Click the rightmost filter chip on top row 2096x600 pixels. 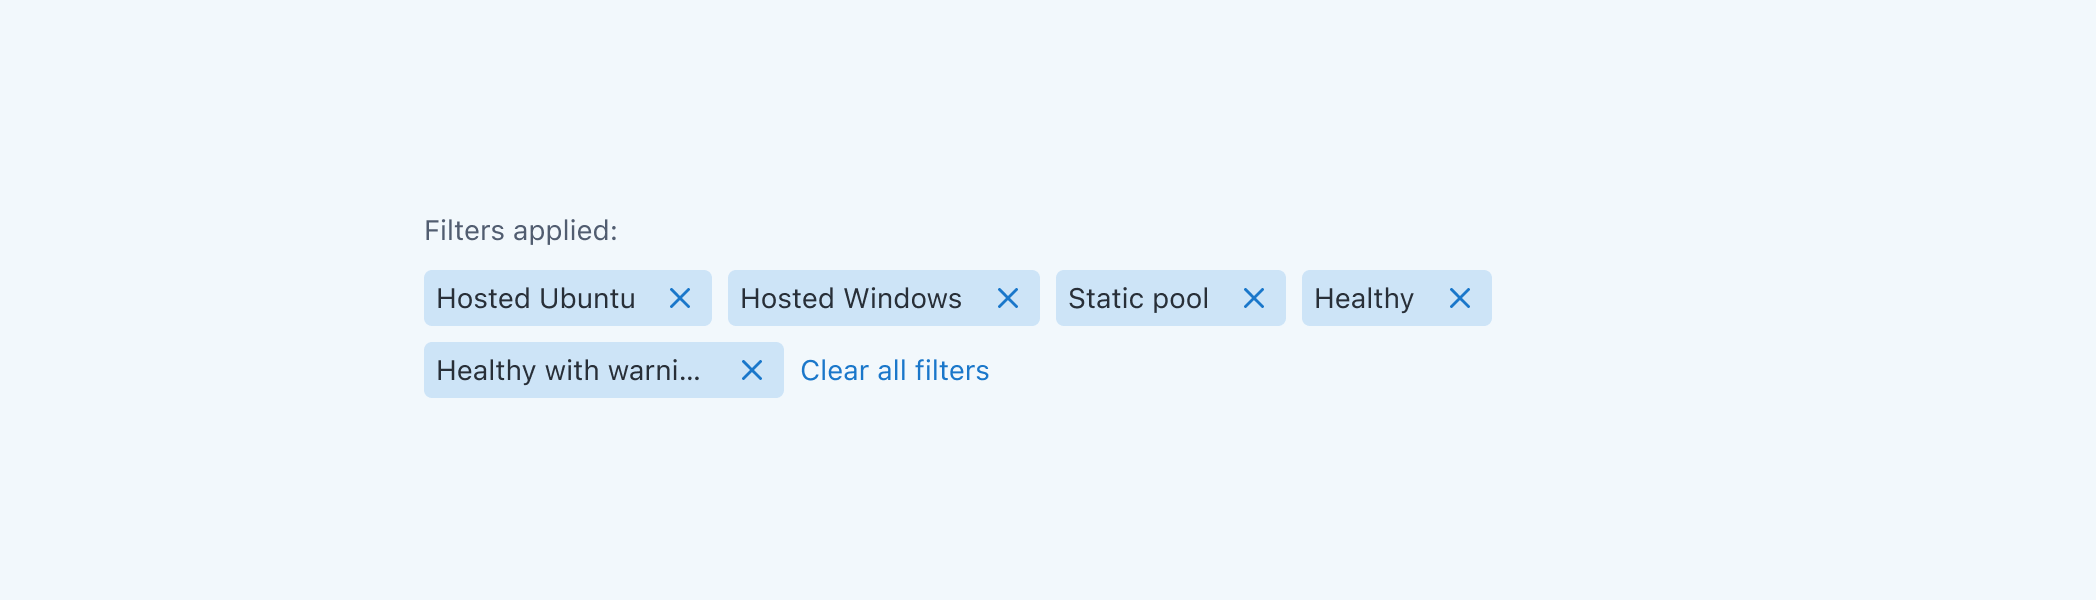1396,298
